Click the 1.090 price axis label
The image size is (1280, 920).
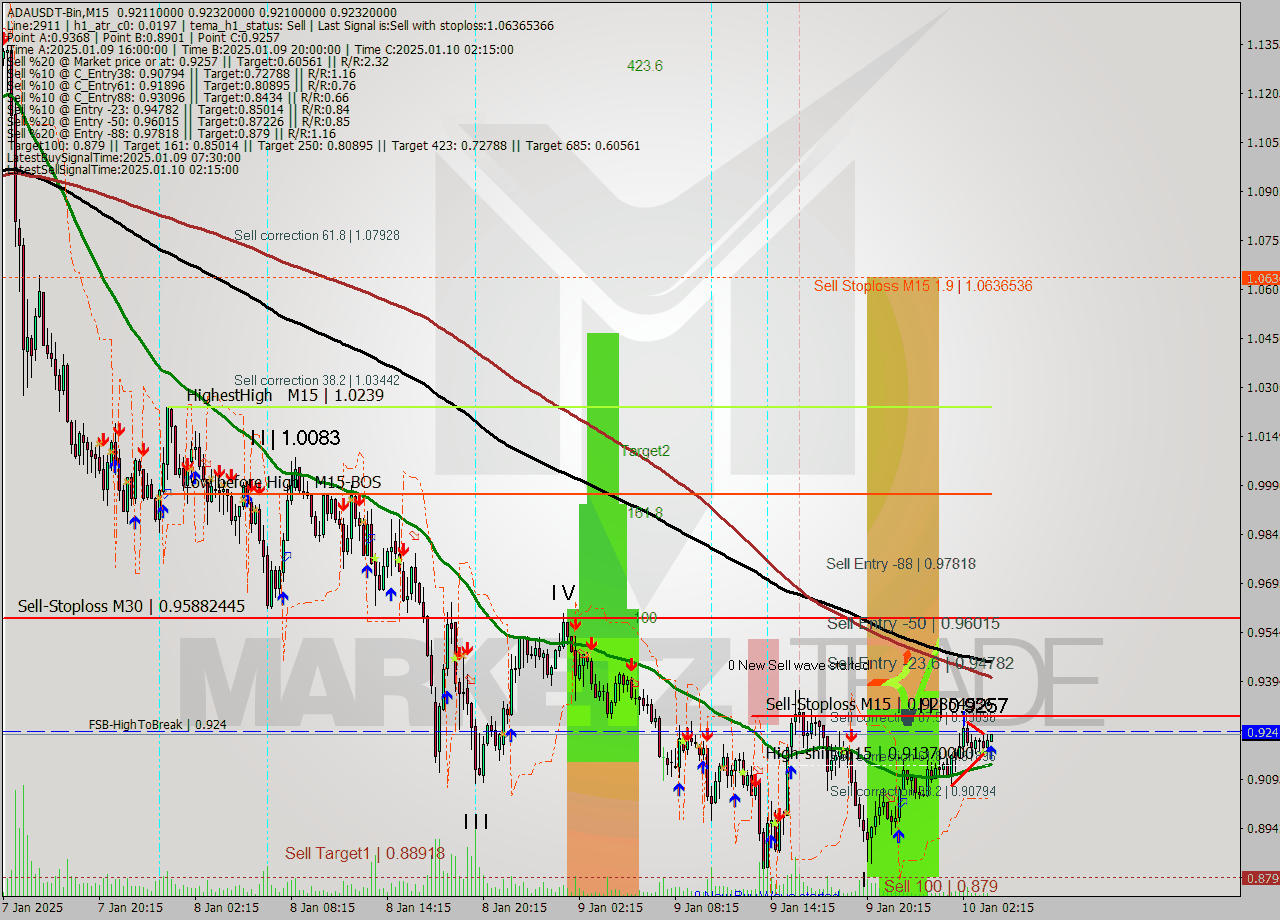click(x=1262, y=191)
